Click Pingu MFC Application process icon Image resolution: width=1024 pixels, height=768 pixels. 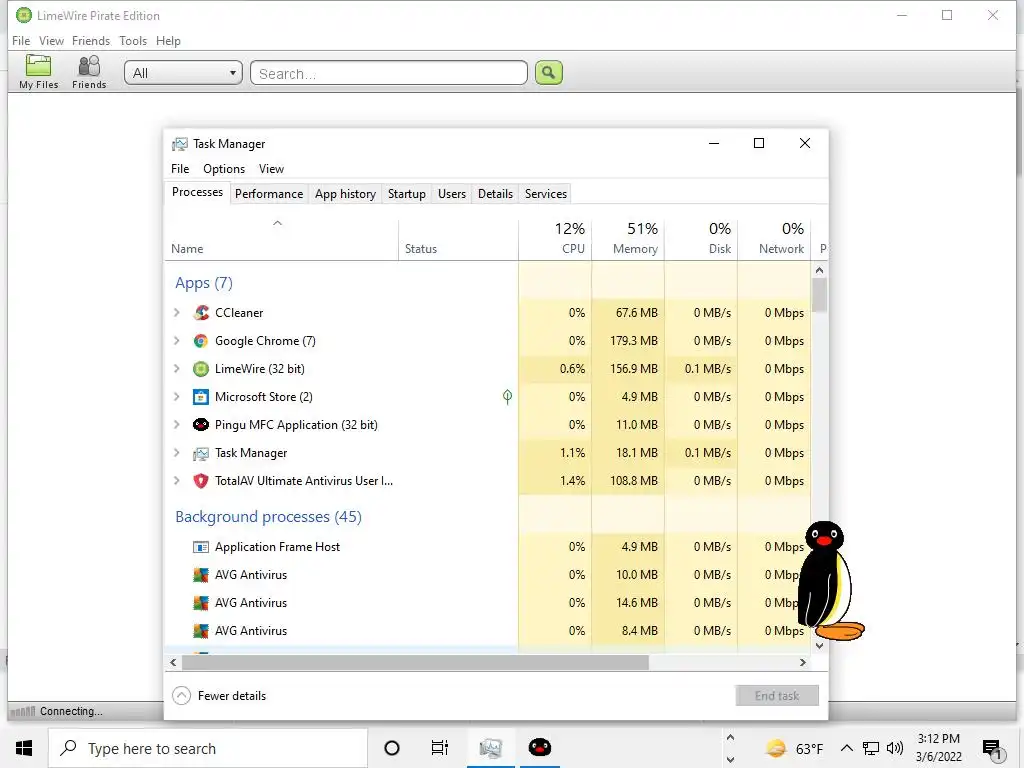point(201,425)
